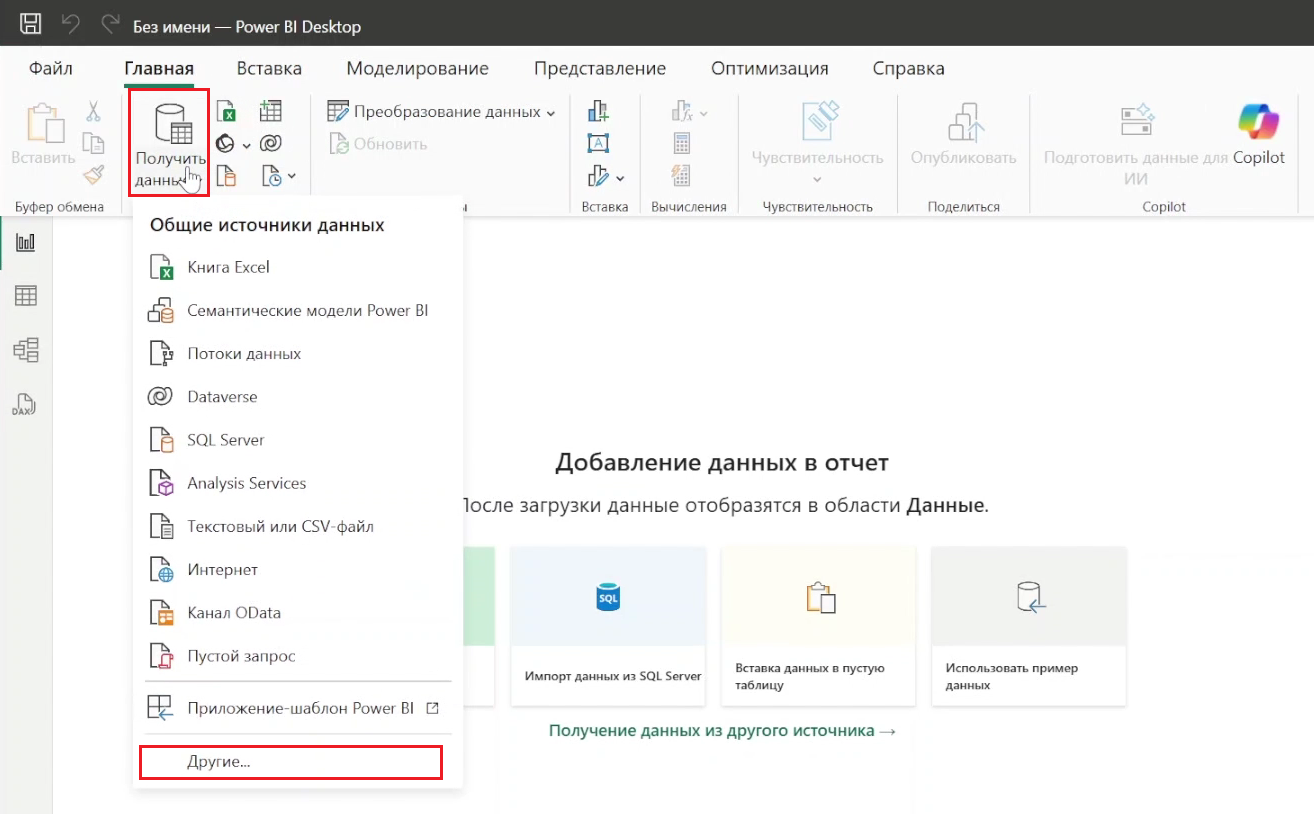The height and width of the screenshot is (814, 1314).
Task: Open the Справка tab
Action: pyautogui.click(x=908, y=69)
